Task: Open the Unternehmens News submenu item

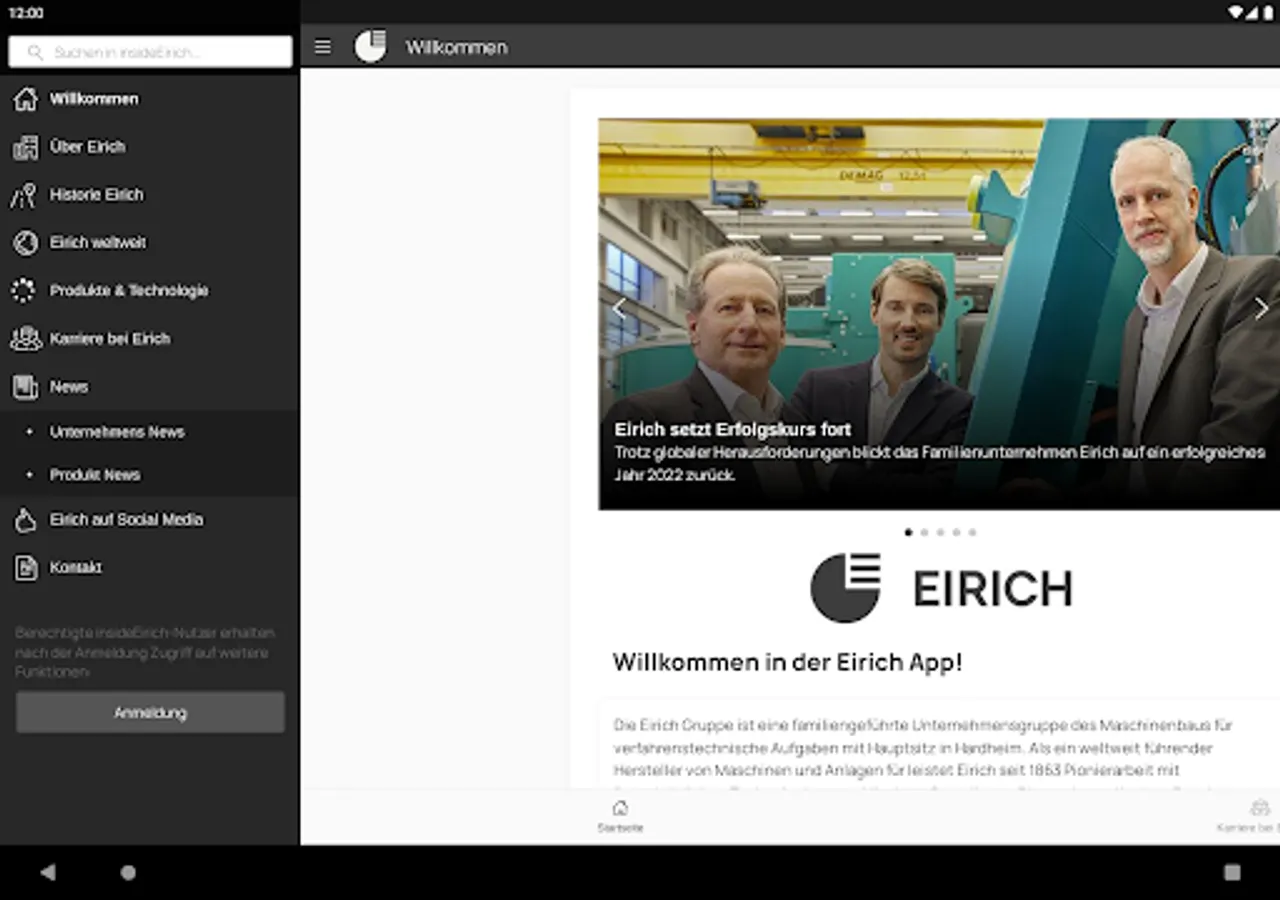Action: [150, 432]
